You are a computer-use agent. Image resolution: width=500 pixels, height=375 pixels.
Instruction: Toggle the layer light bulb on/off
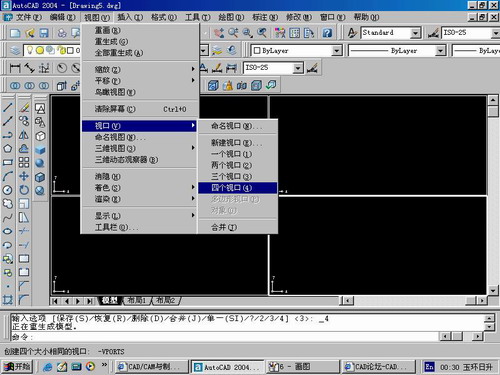(30, 50)
